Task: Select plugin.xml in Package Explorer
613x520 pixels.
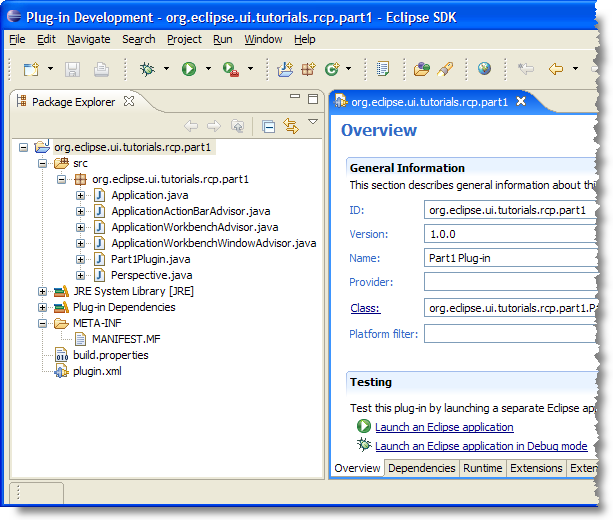Action: 96,371
